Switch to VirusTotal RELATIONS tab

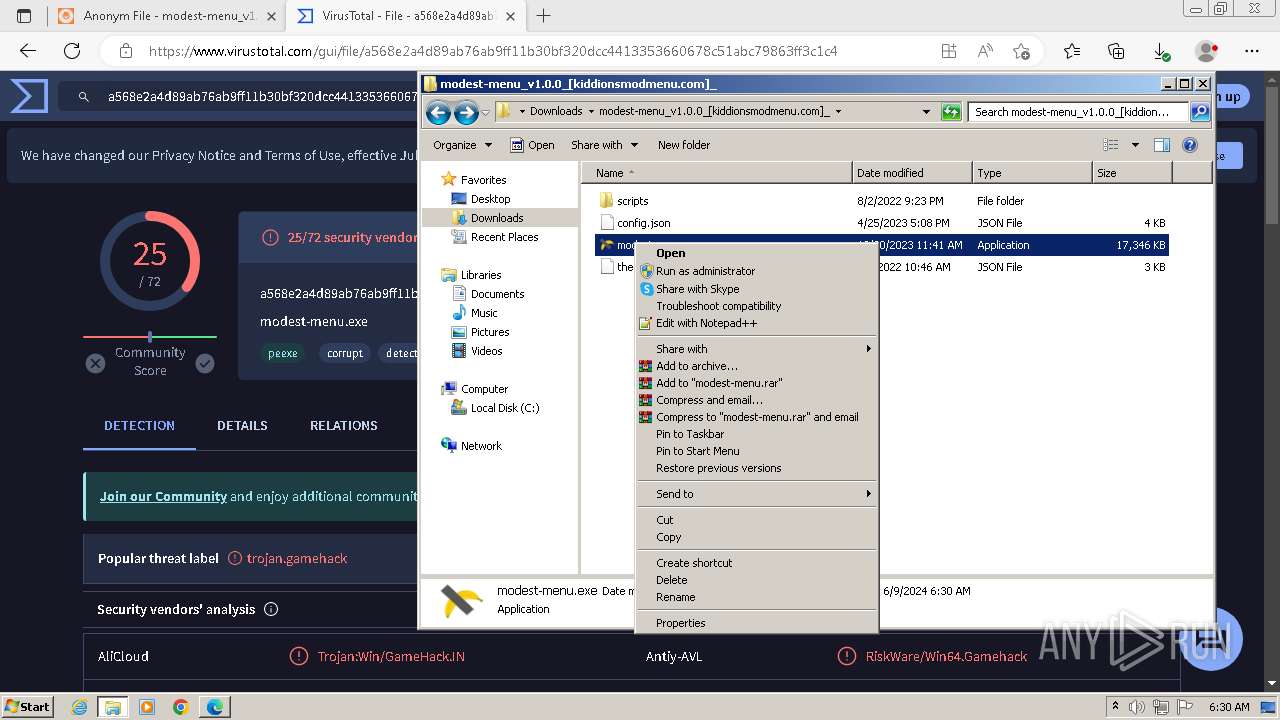coord(343,425)
